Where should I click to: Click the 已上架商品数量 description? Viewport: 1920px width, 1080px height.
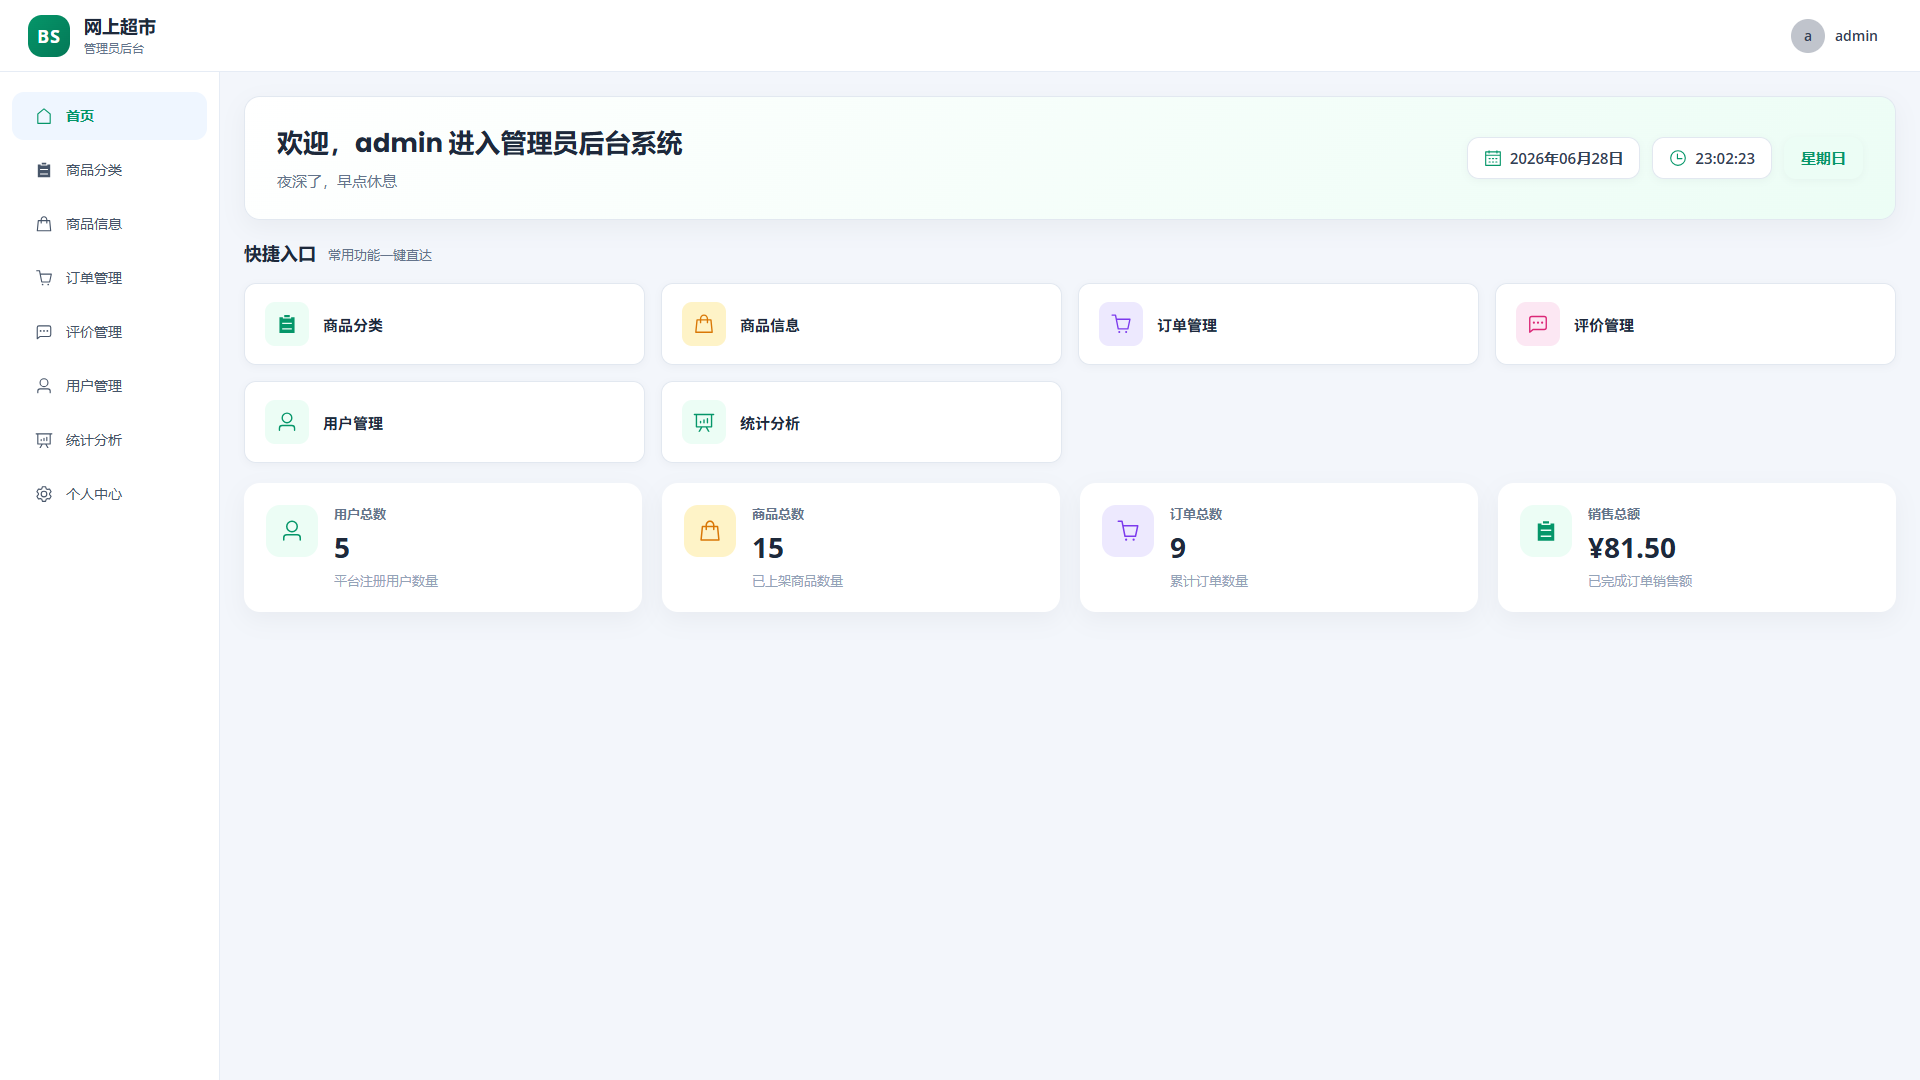(797, 581)
